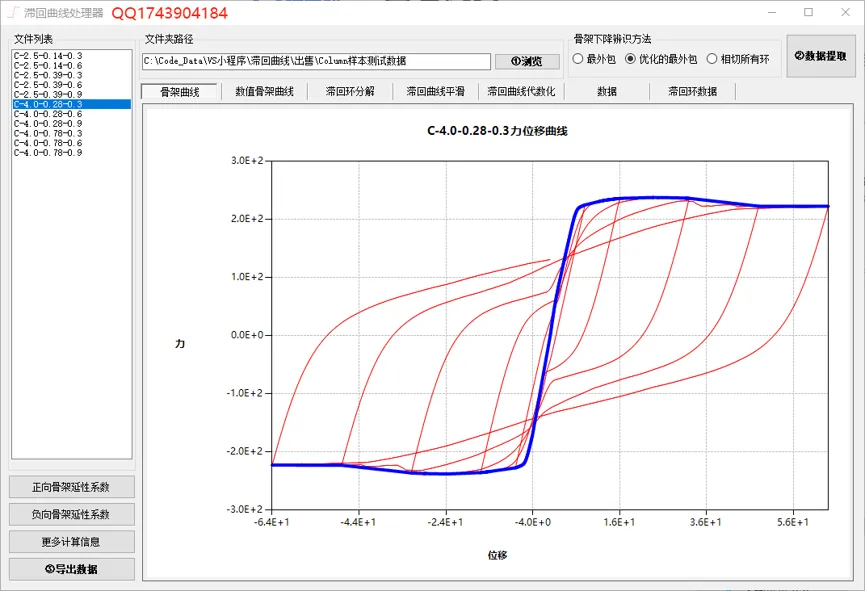Select file C-2.5-0.14-0.3 in list
This screenshot has width=865, height=591.
[x=48, y=56]
